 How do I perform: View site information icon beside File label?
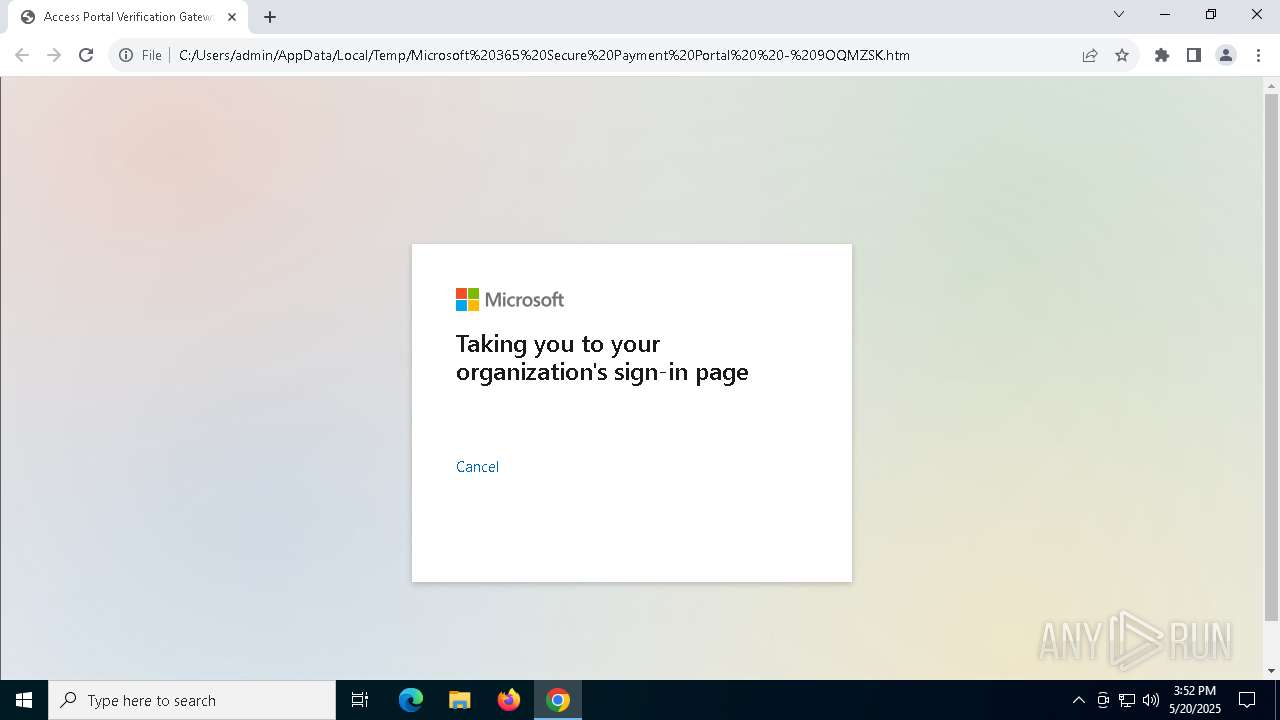(126, 55)
